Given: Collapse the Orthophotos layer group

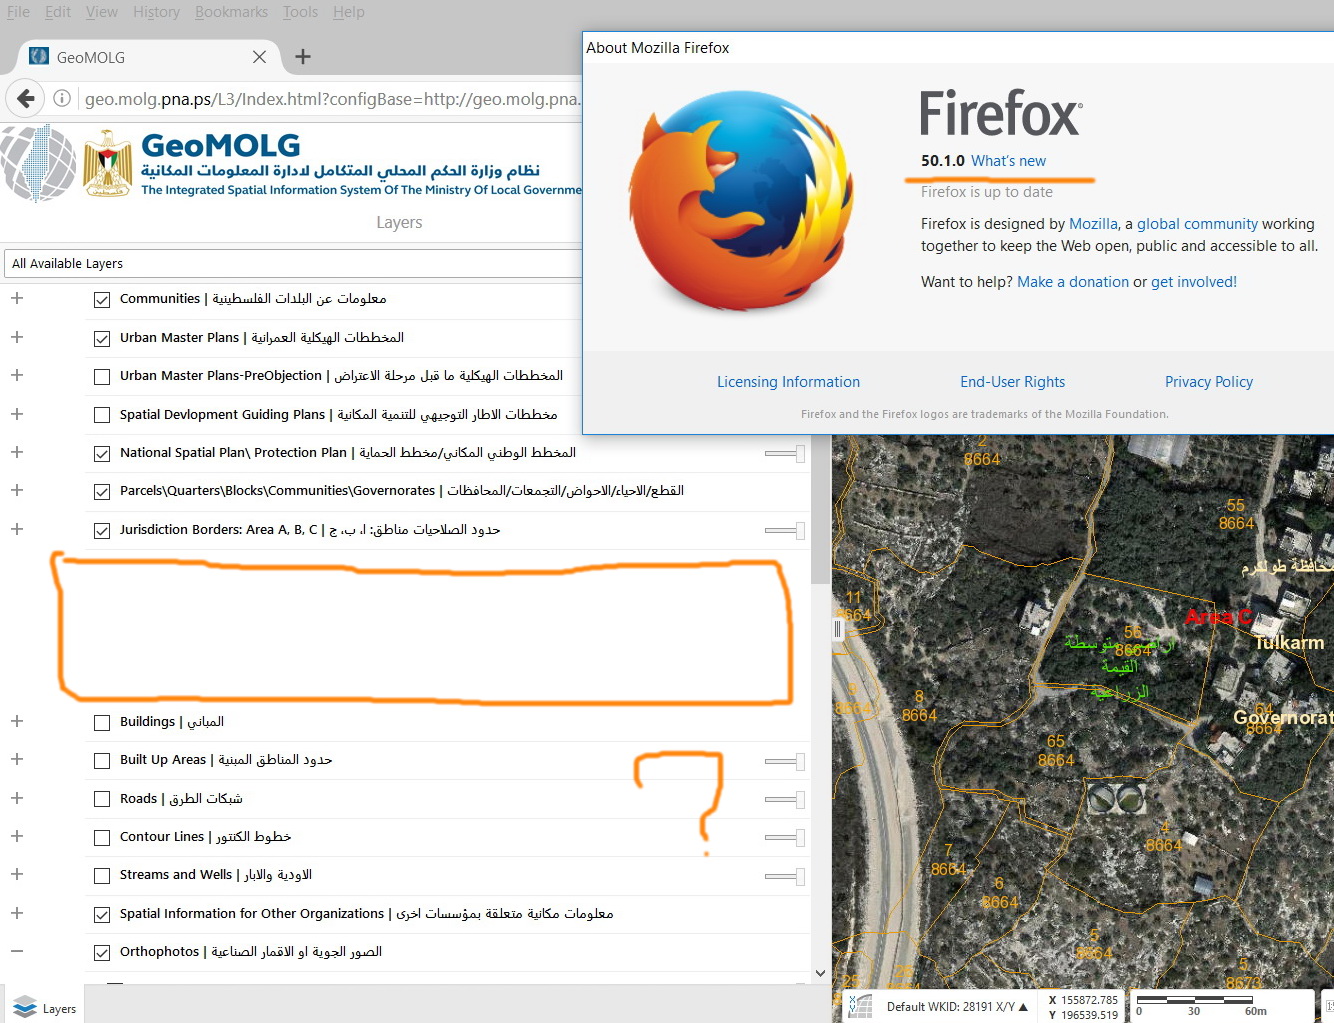Looking at the screenshot, I should pyautogui.click(x=17, y=951).
